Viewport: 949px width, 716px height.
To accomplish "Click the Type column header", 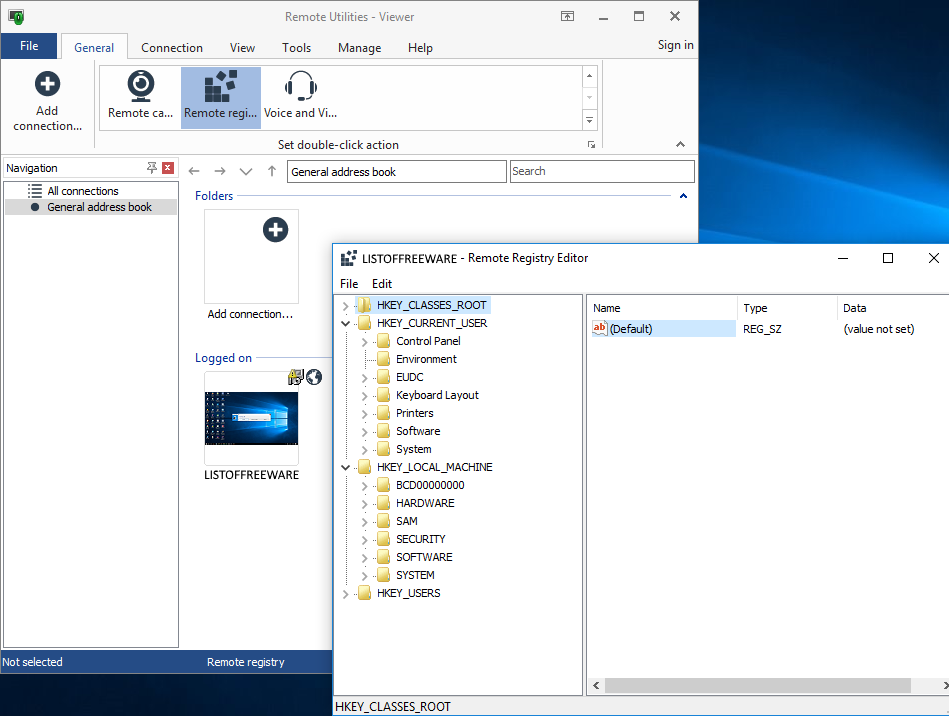I will click(787, 307).
